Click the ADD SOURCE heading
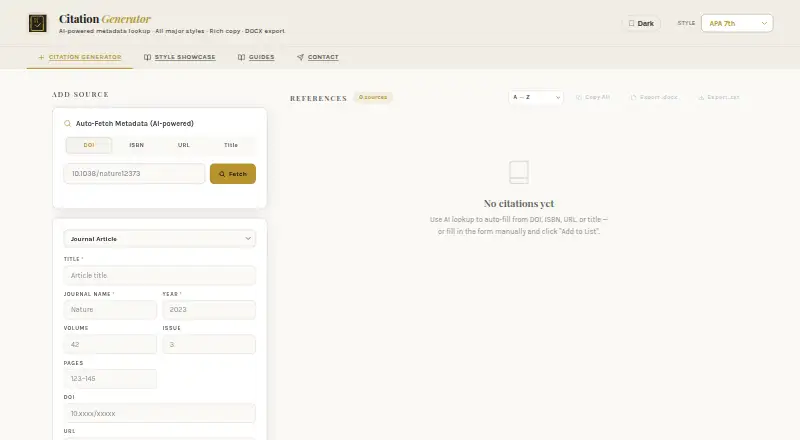Image resolution: width=800 pixels, height=440 pixels. coord(80,94)
